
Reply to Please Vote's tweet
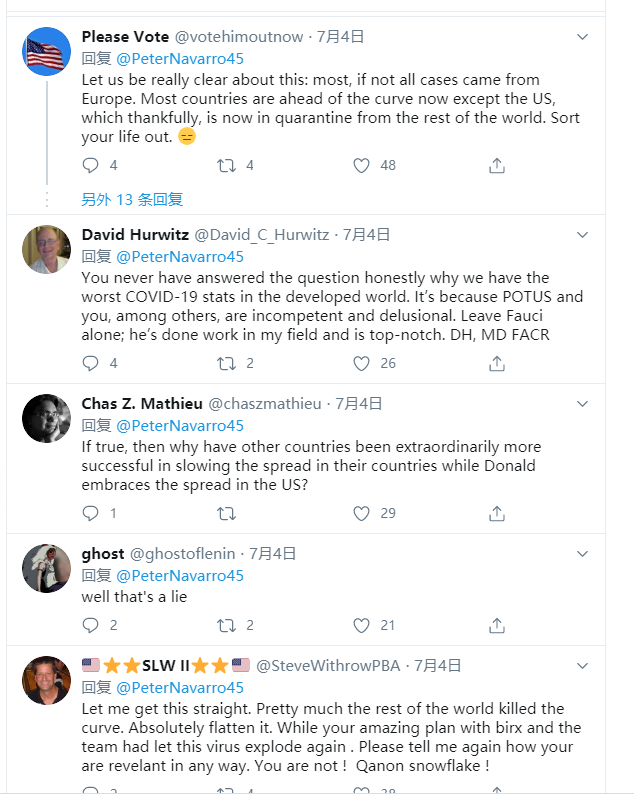[x=91, y=165]
